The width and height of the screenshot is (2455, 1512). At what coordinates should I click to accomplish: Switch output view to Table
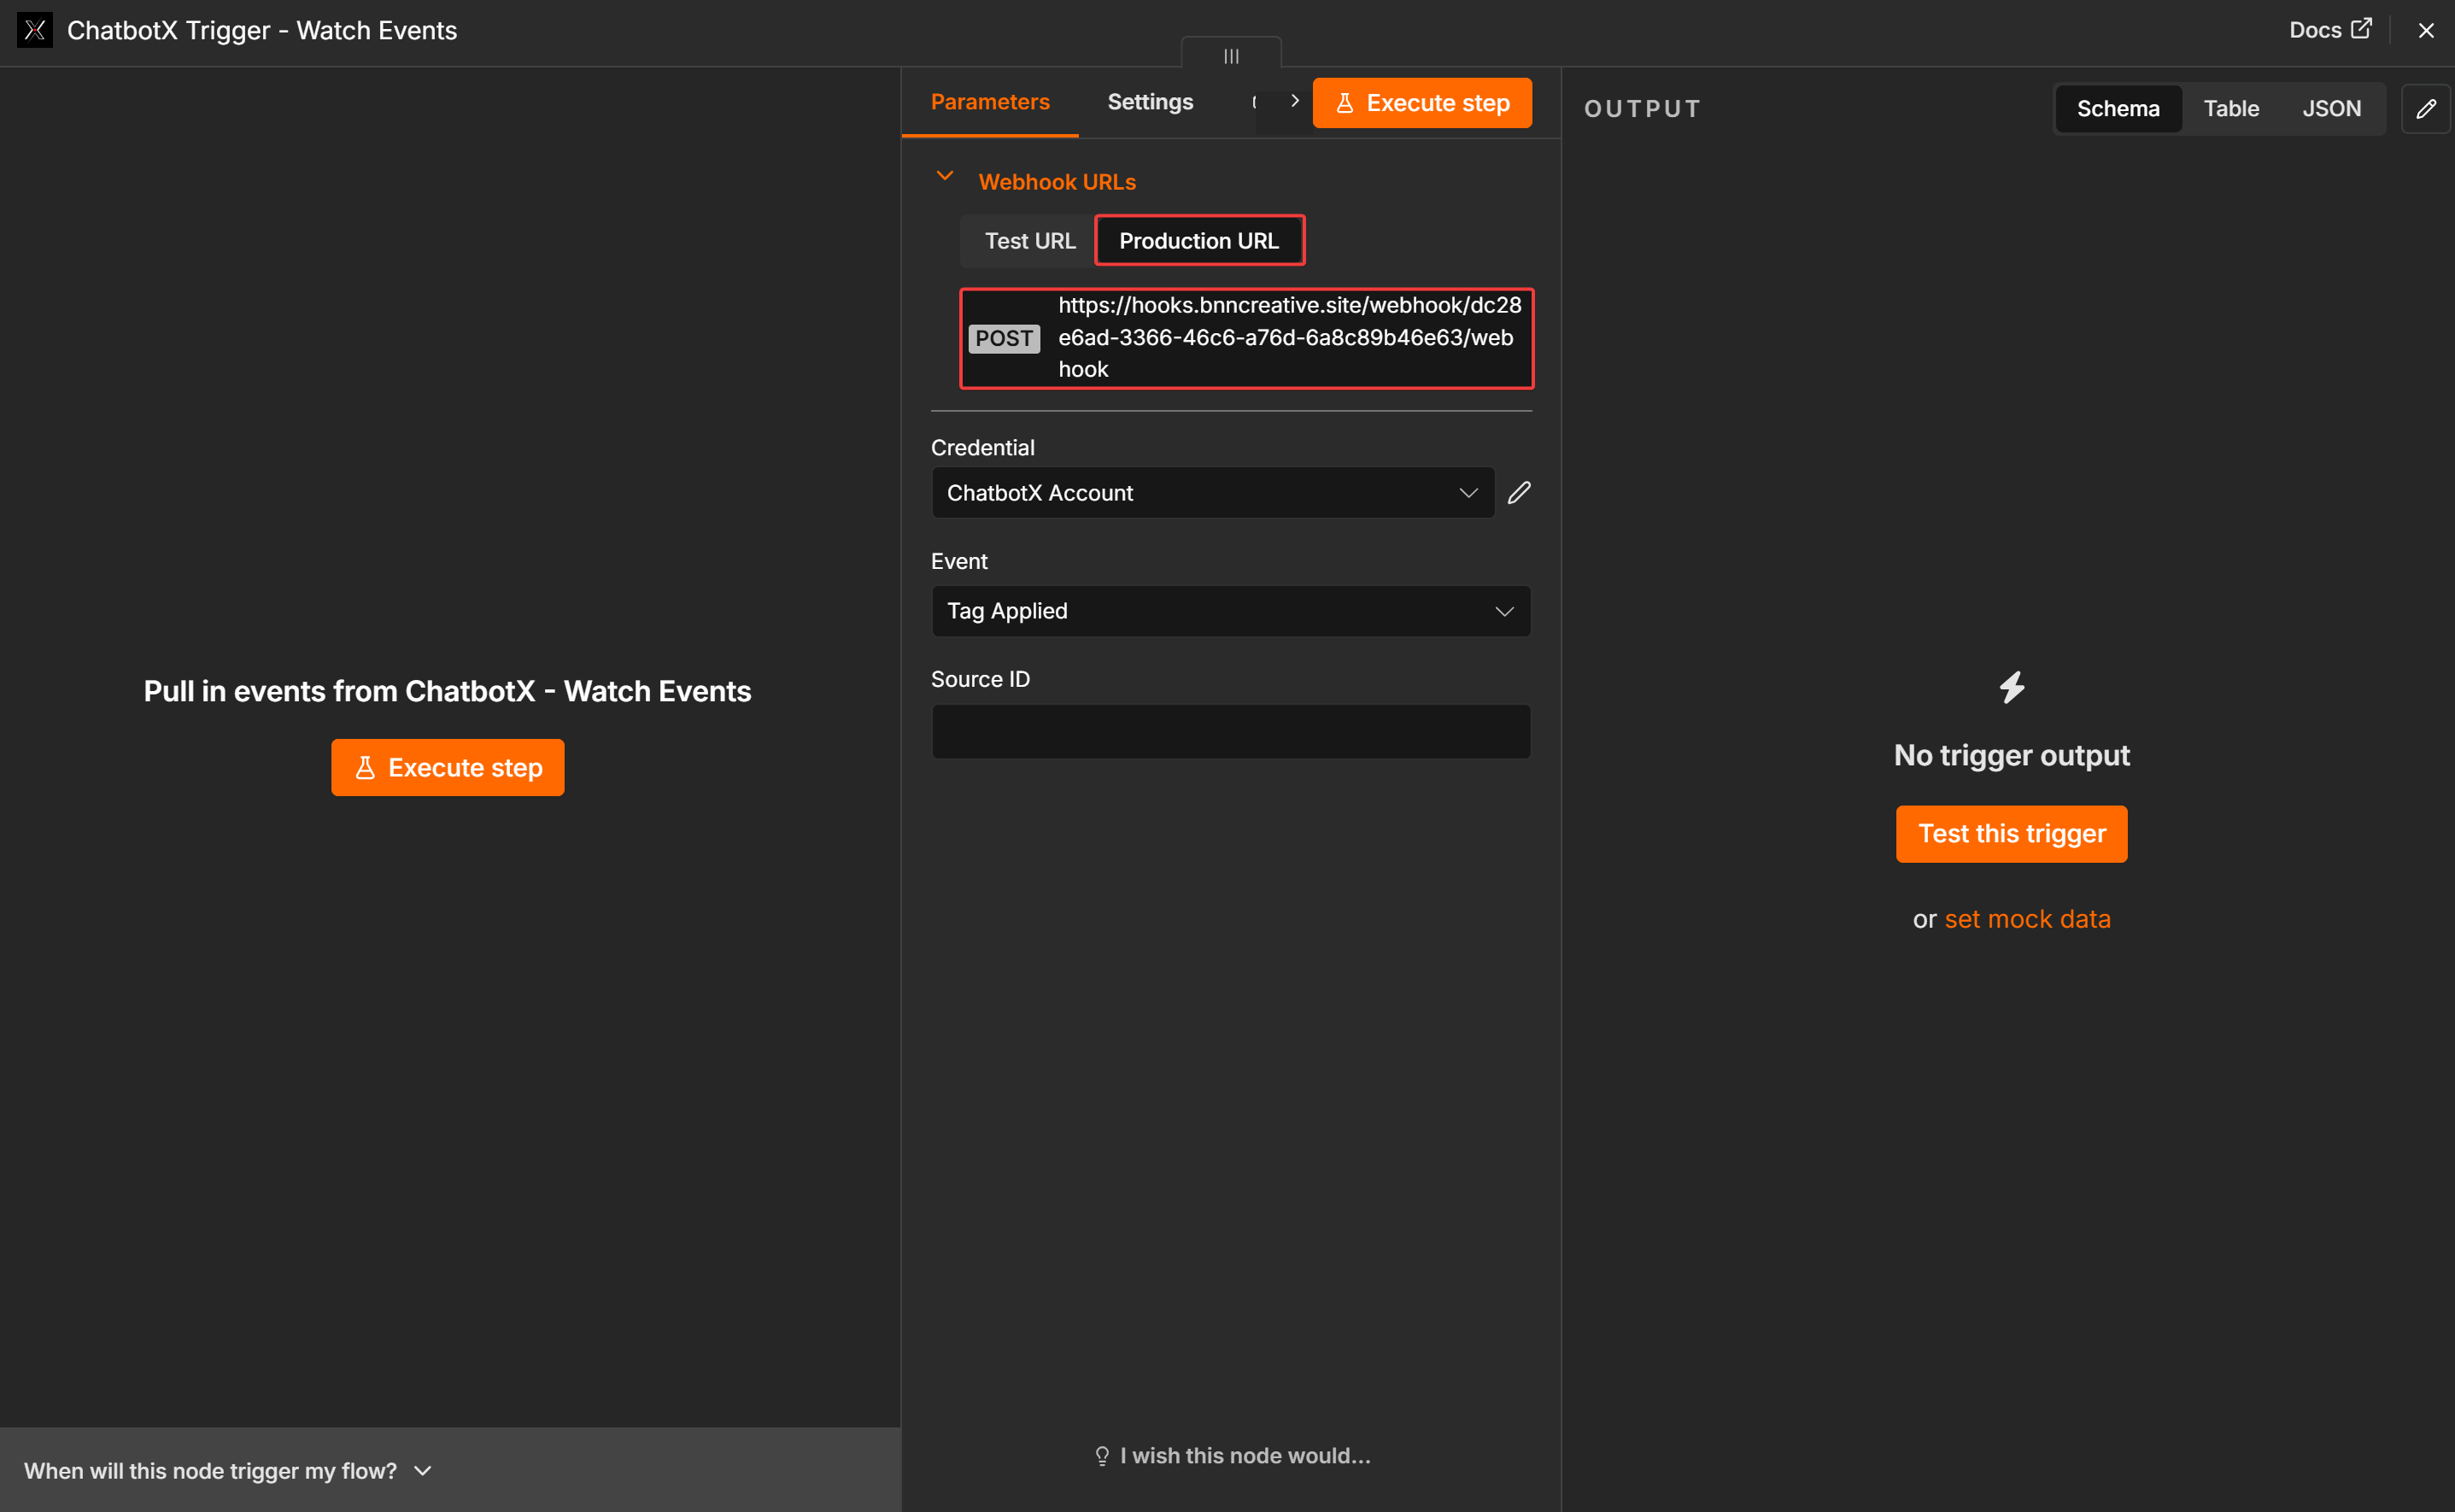[x=2231, y=109]
